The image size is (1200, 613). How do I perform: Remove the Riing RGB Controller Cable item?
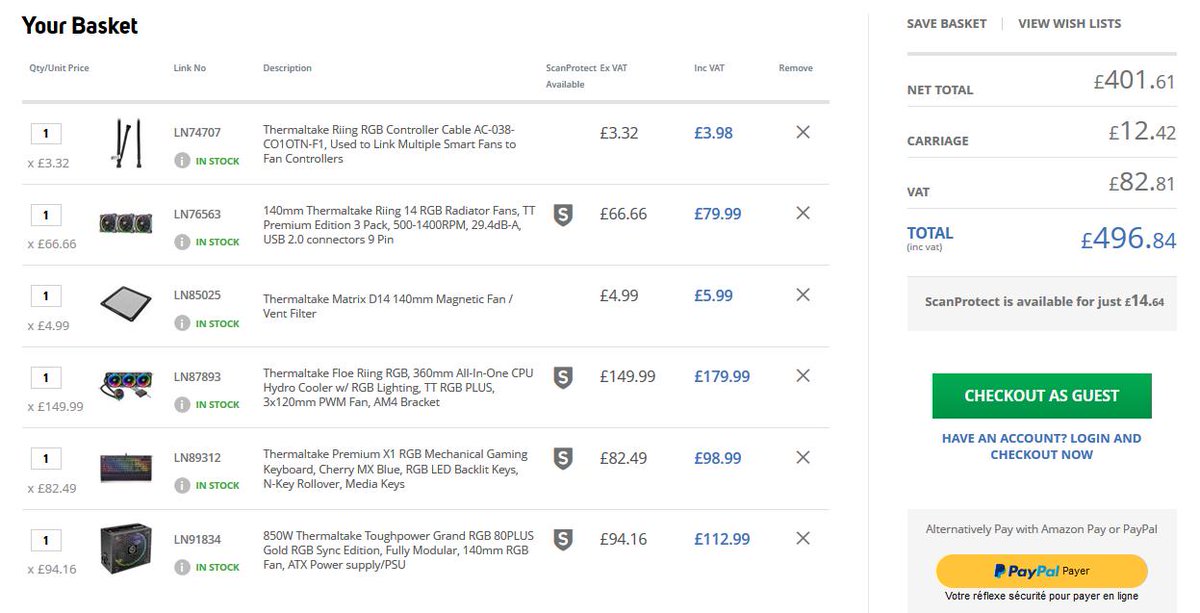tap(802, 132)
